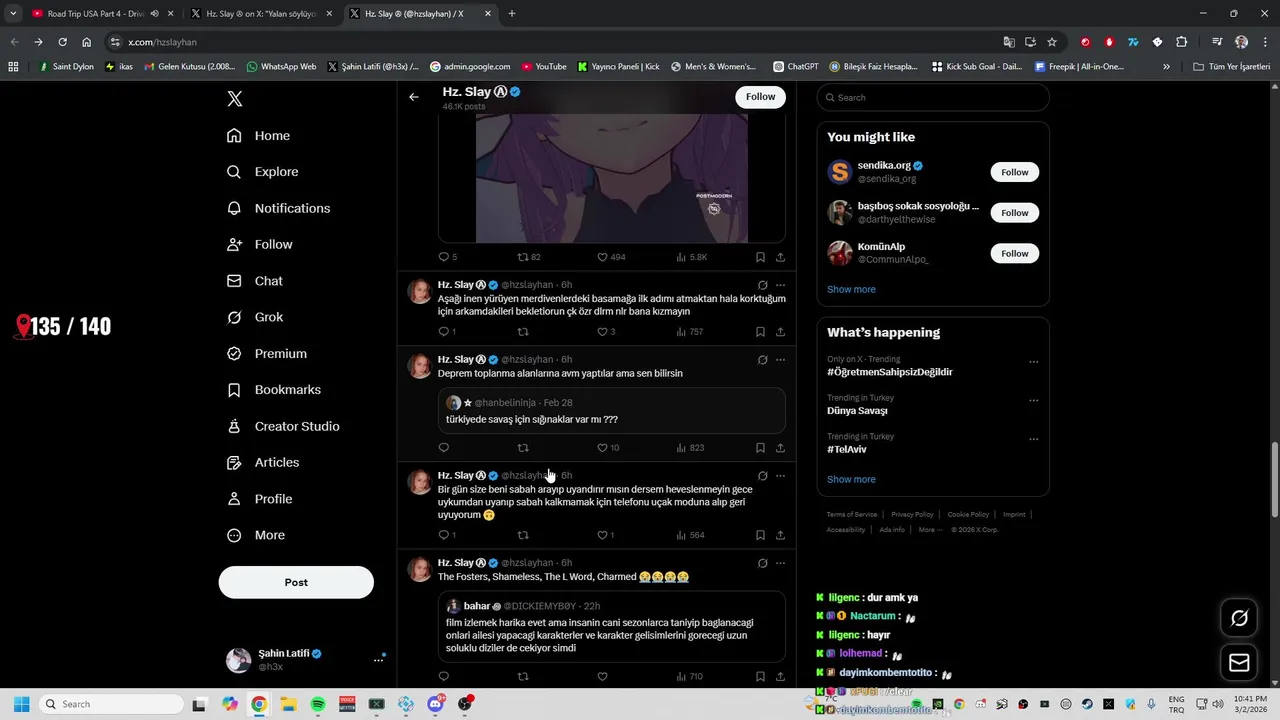
Task: Click the X logo in sidebar
Action: 234,98
